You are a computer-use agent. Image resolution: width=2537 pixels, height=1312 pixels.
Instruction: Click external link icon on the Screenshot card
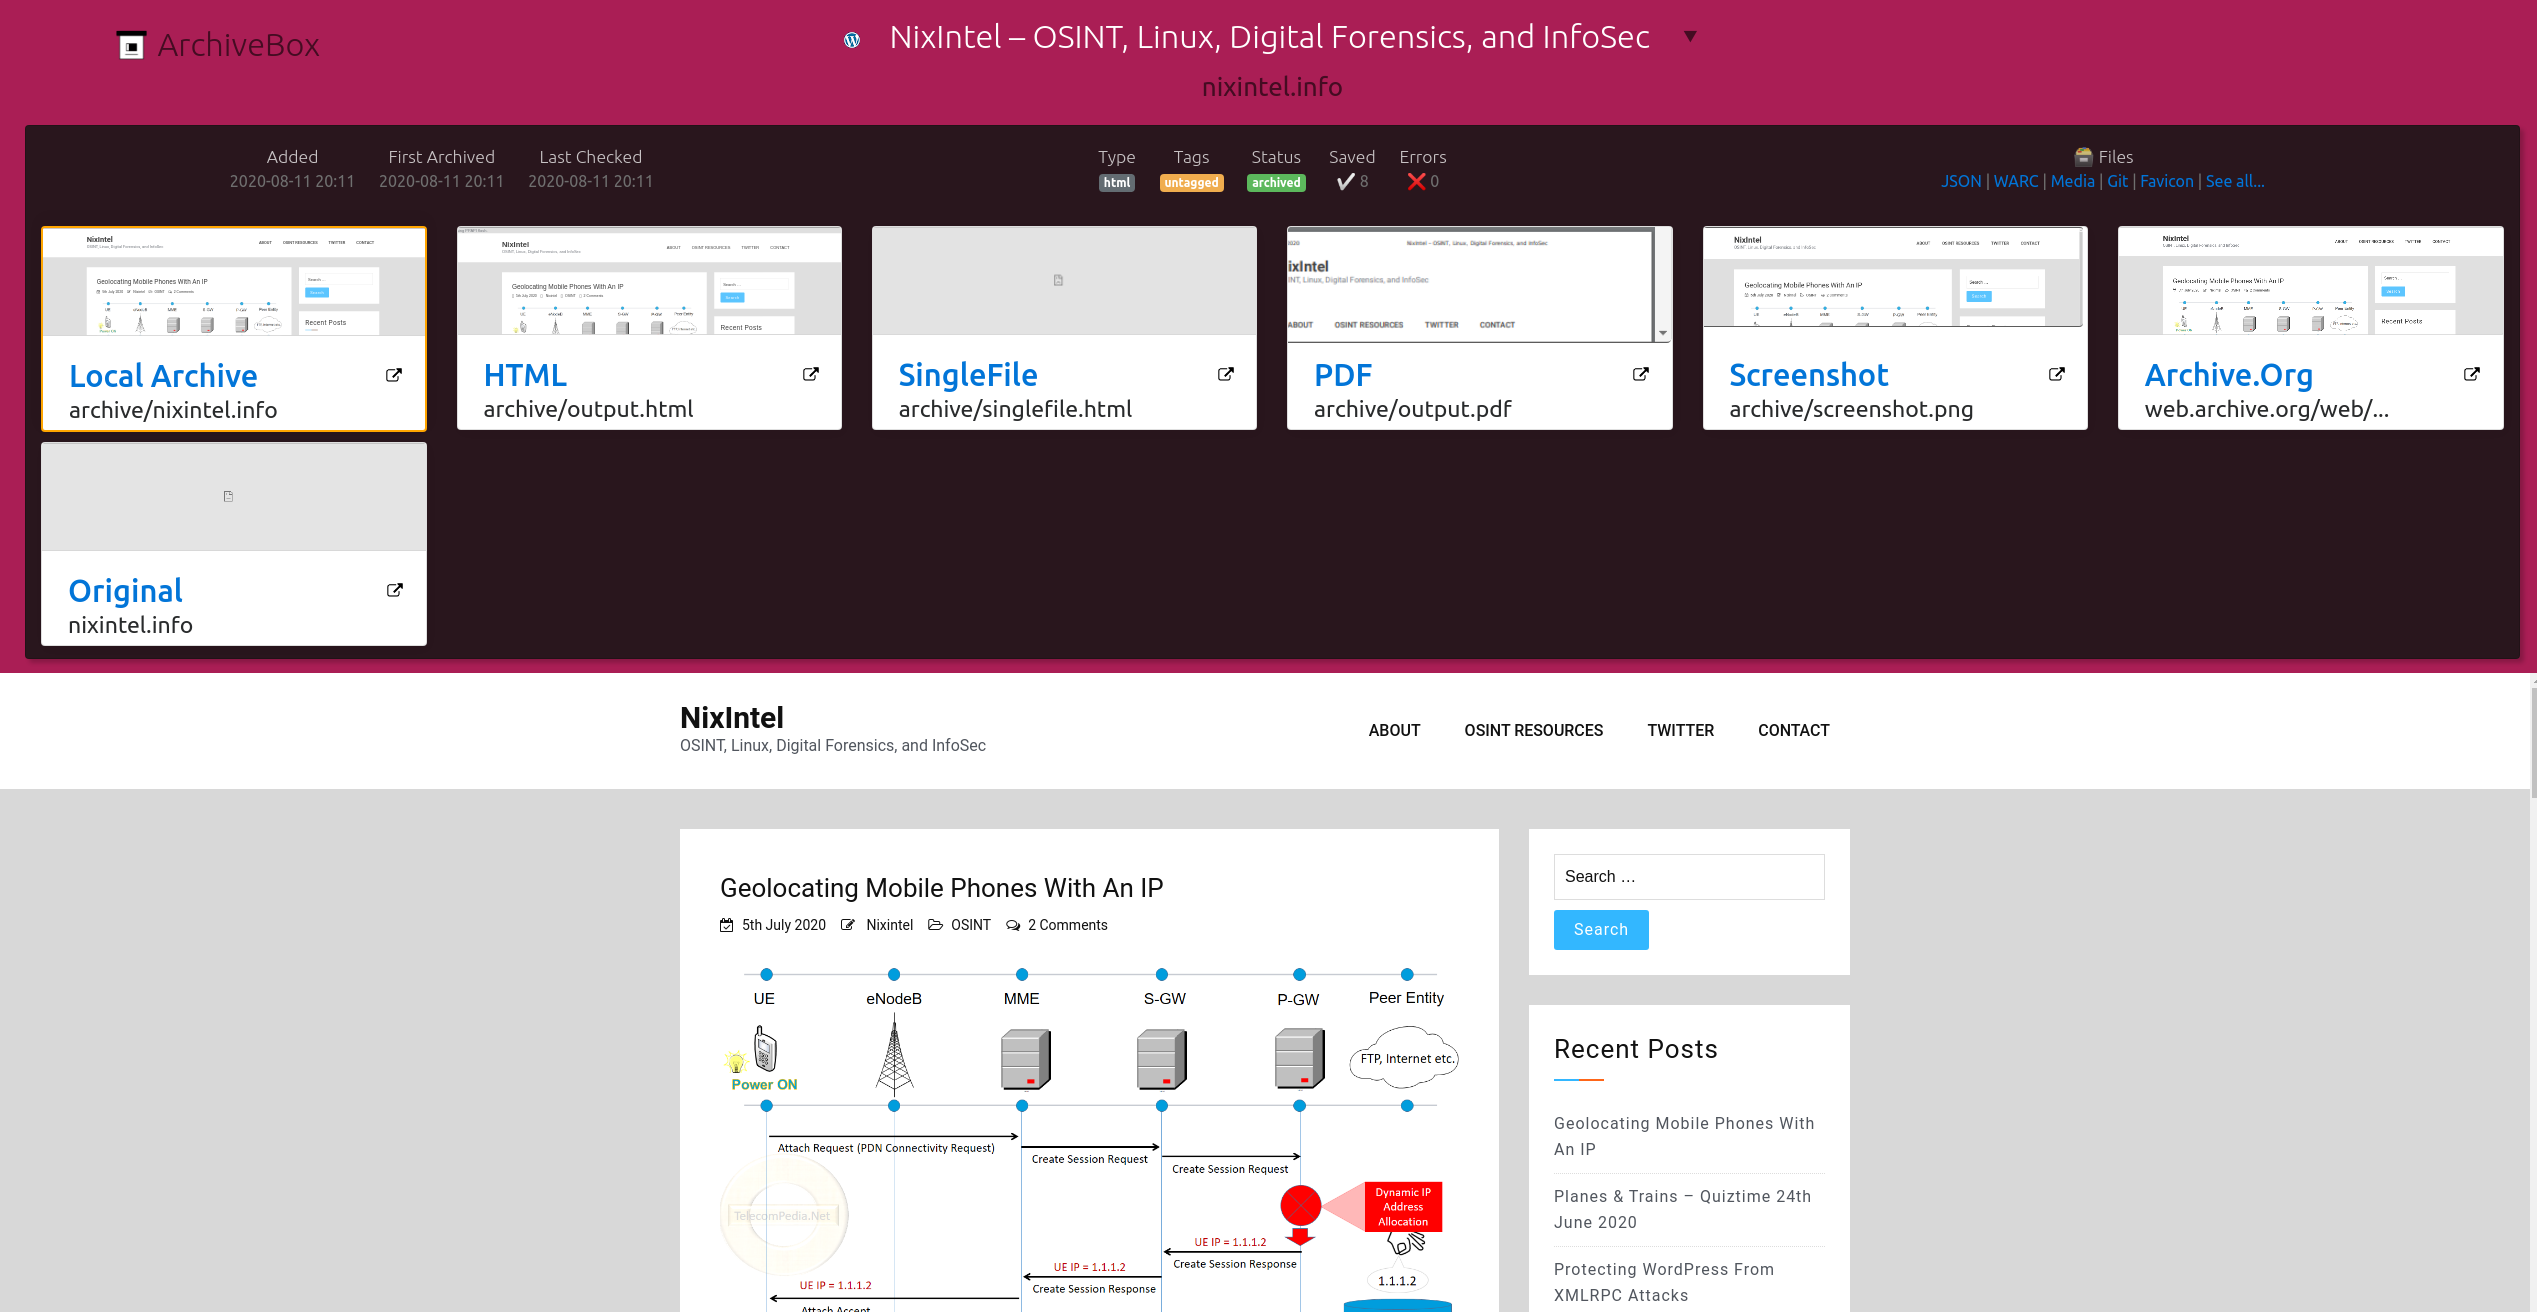2056,373
